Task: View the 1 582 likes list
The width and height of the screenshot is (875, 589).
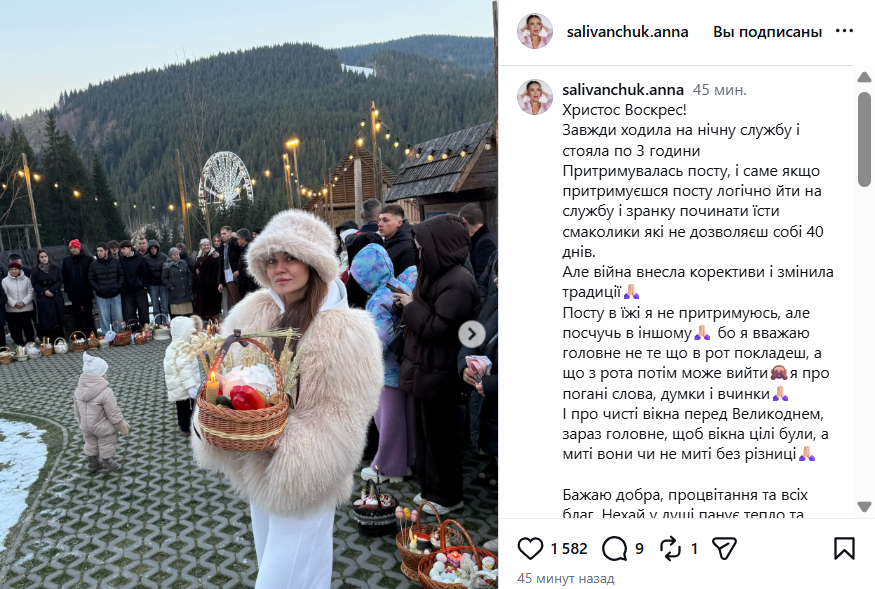Action: tap(569, 549)
